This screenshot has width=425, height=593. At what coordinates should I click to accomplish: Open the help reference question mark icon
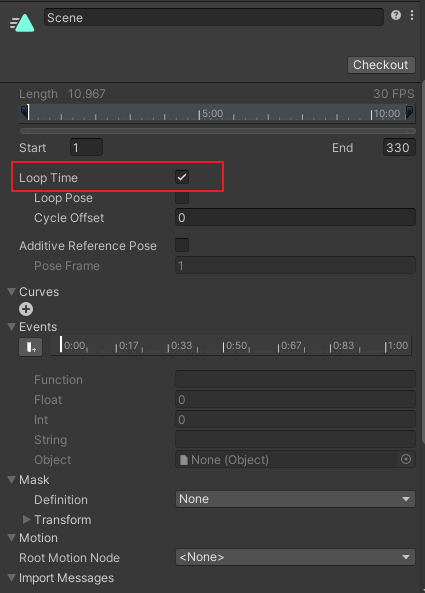(x=396, y=15)
